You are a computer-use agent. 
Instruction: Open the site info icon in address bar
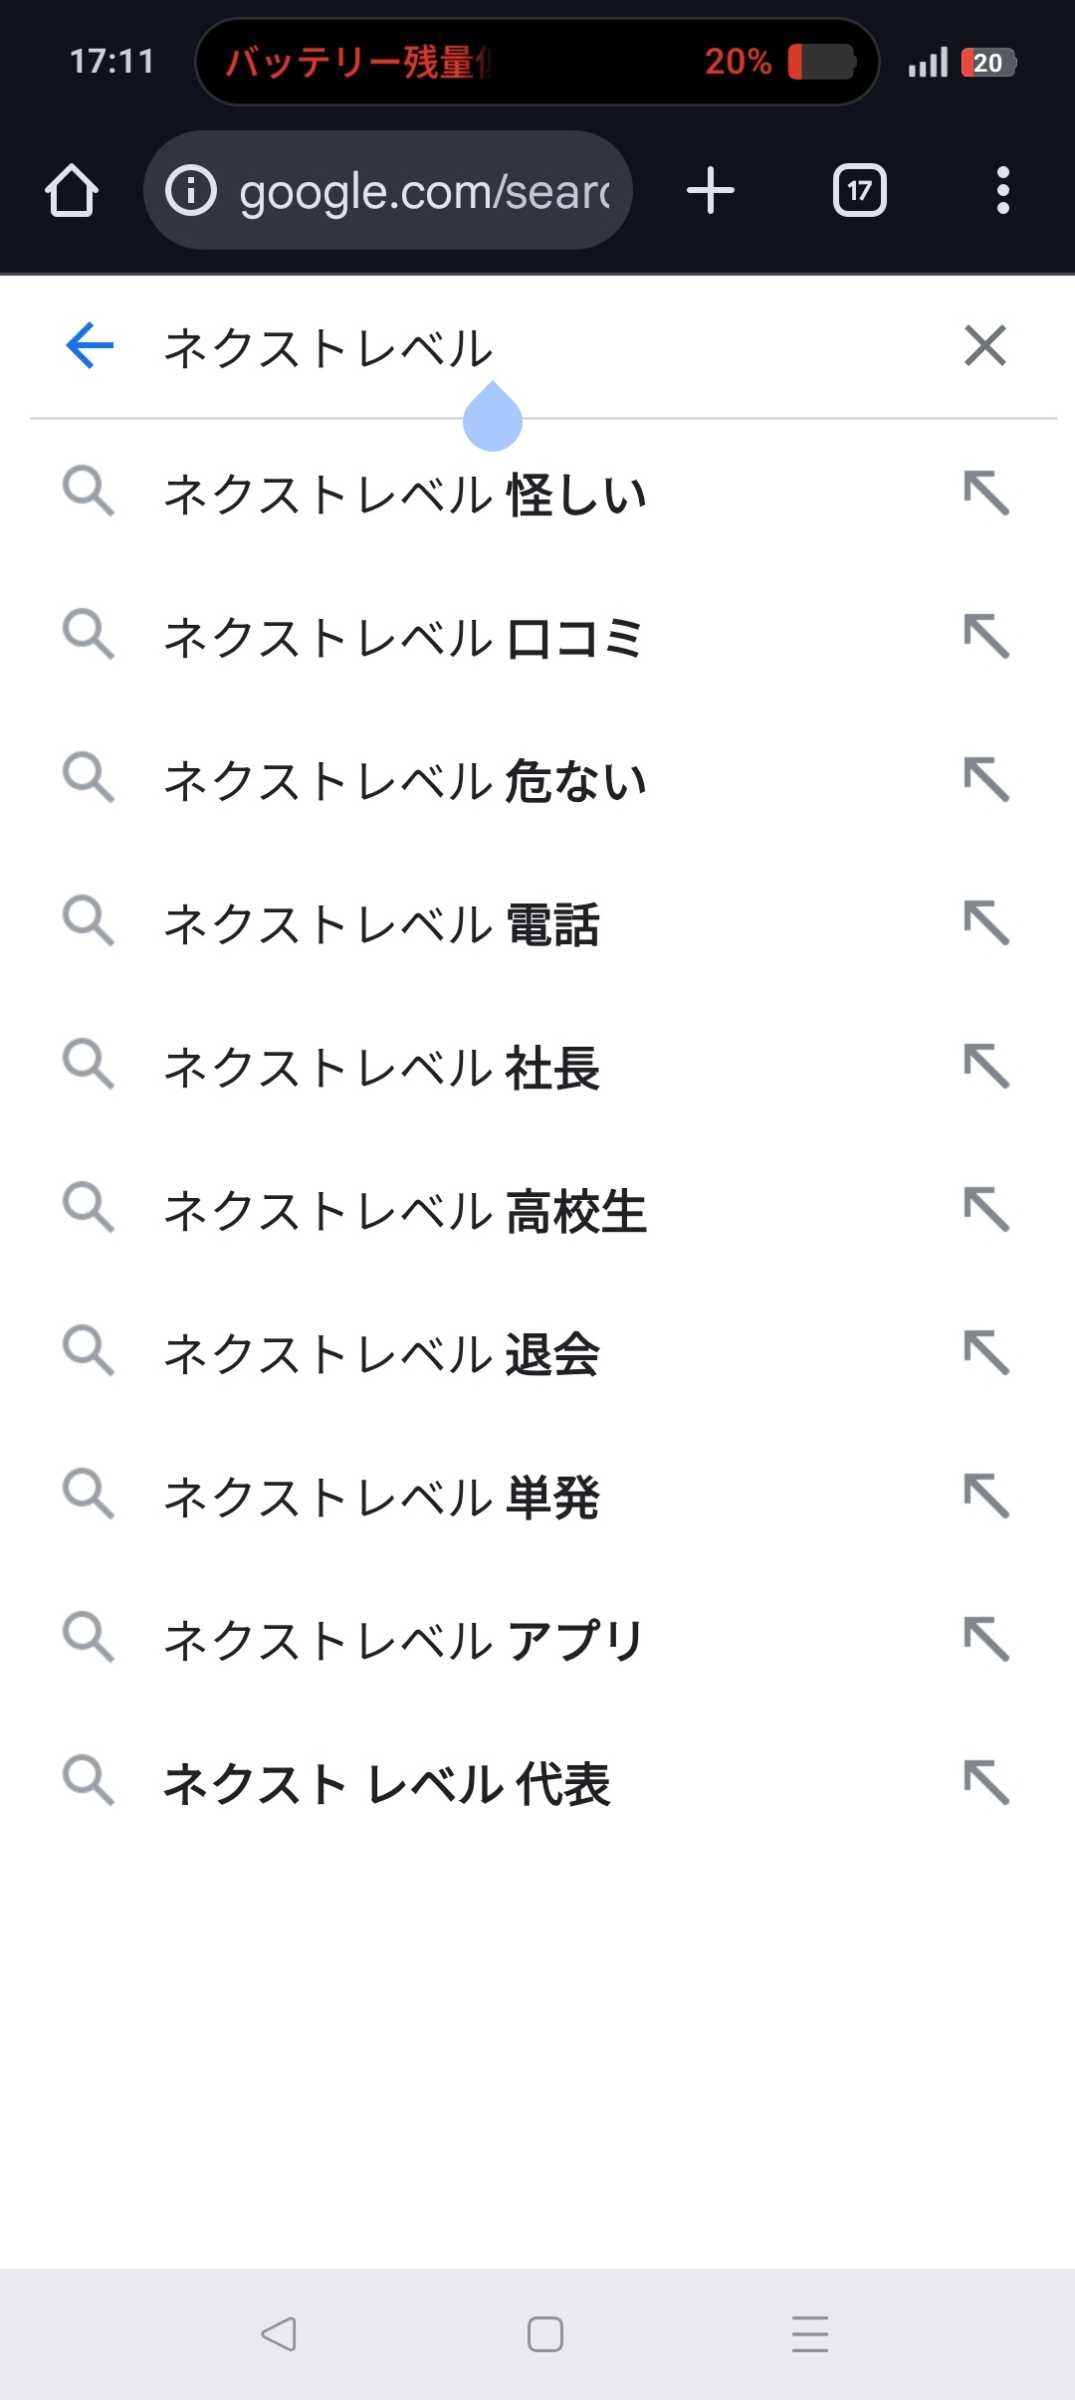tap(190, 190)
